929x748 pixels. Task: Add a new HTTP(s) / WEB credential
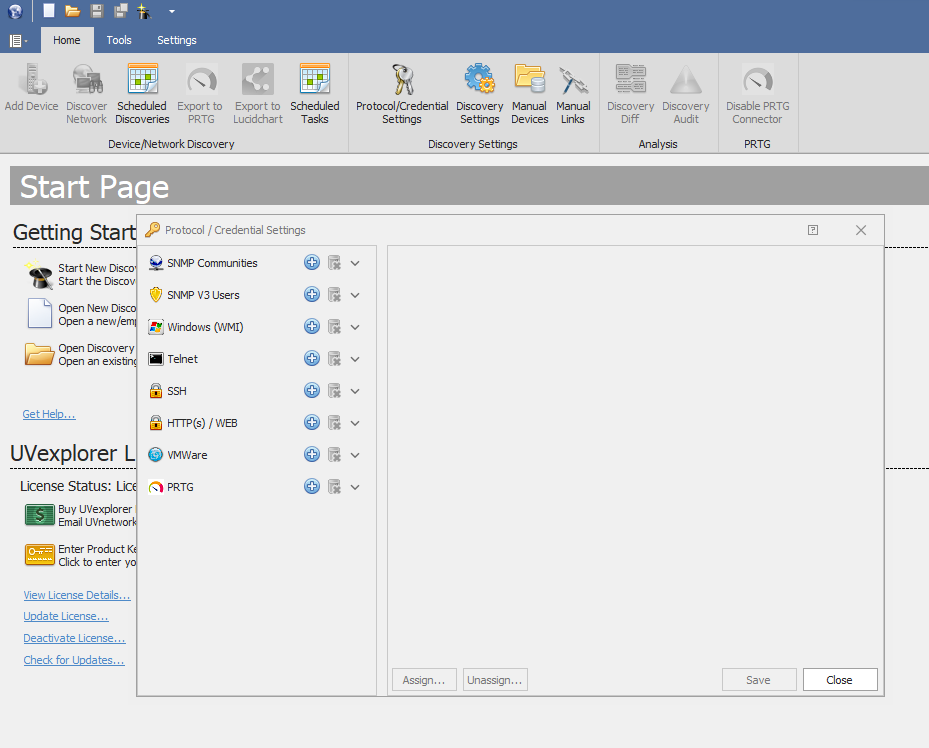(x=312, y=422)
